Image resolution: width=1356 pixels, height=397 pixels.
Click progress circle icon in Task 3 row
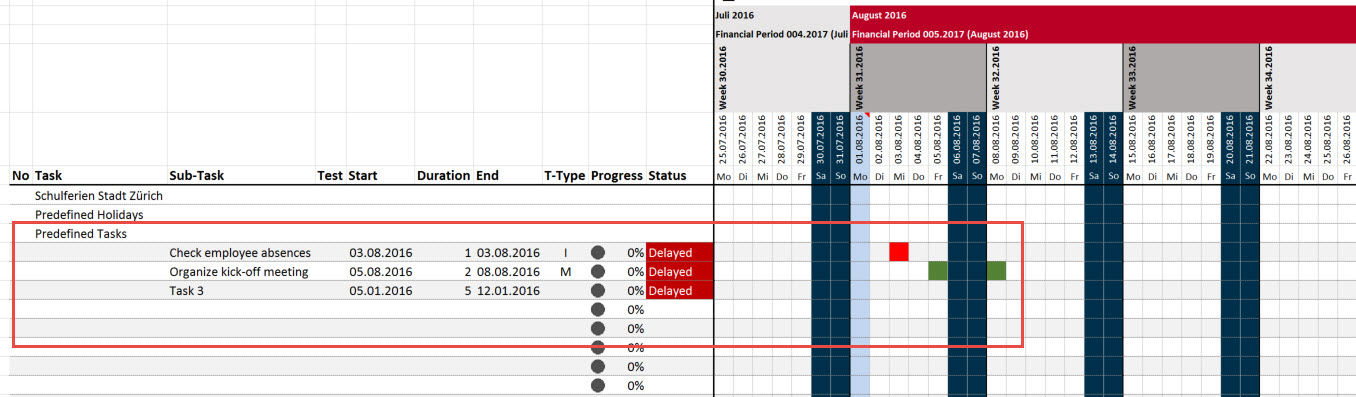tap(598, 290)
